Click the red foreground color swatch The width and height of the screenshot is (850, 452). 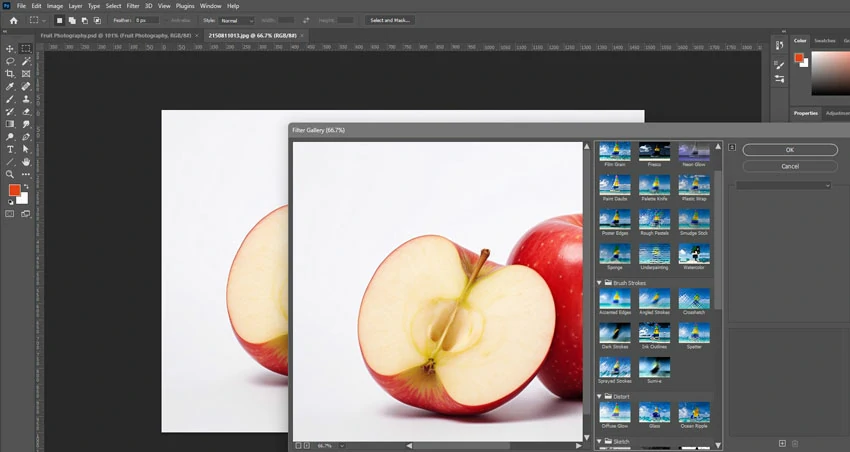pos(15,190)
